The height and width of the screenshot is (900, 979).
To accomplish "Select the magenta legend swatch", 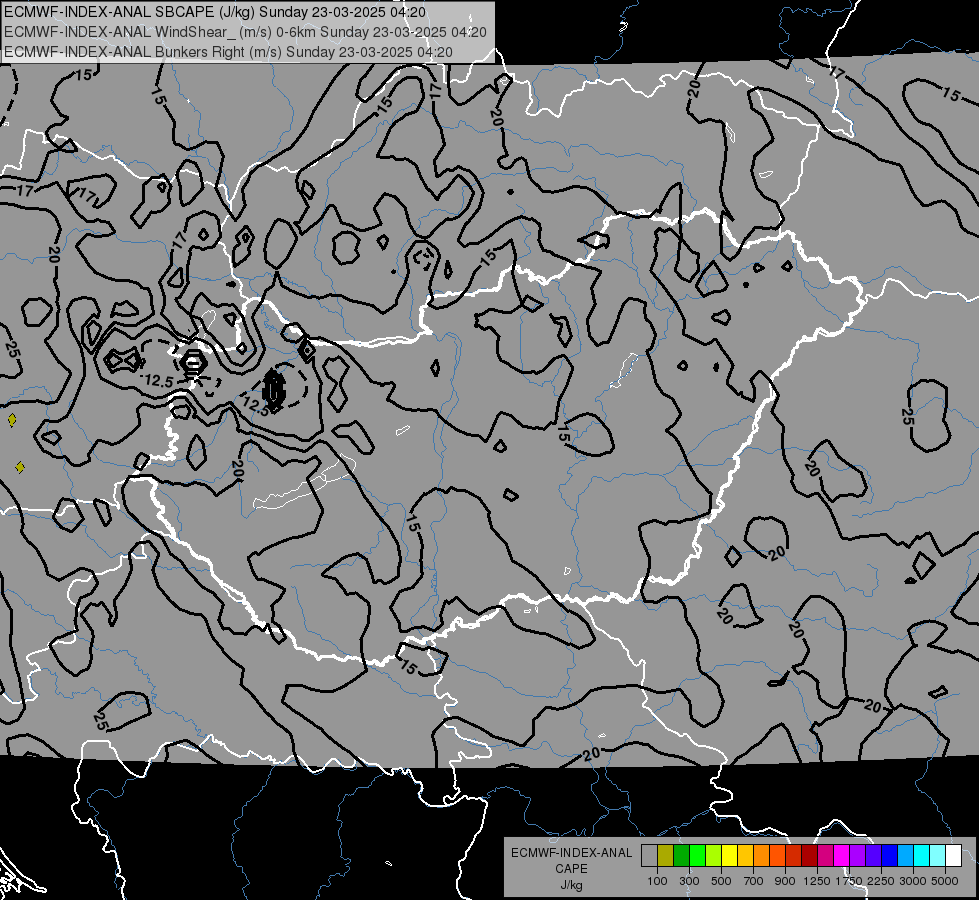I will coord(842,855).
